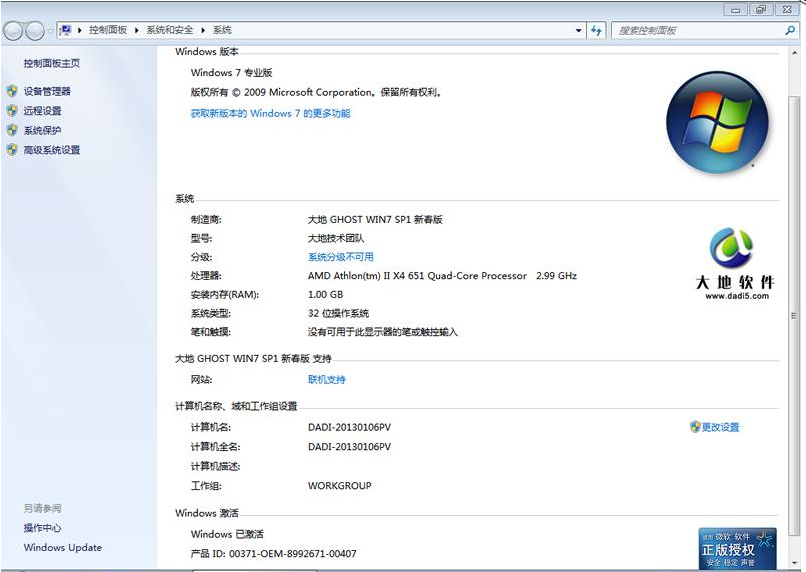Viewport: 806px width, 572px height.
Task: Click the back navigation arrow button
Action: [x=14, y=31]
